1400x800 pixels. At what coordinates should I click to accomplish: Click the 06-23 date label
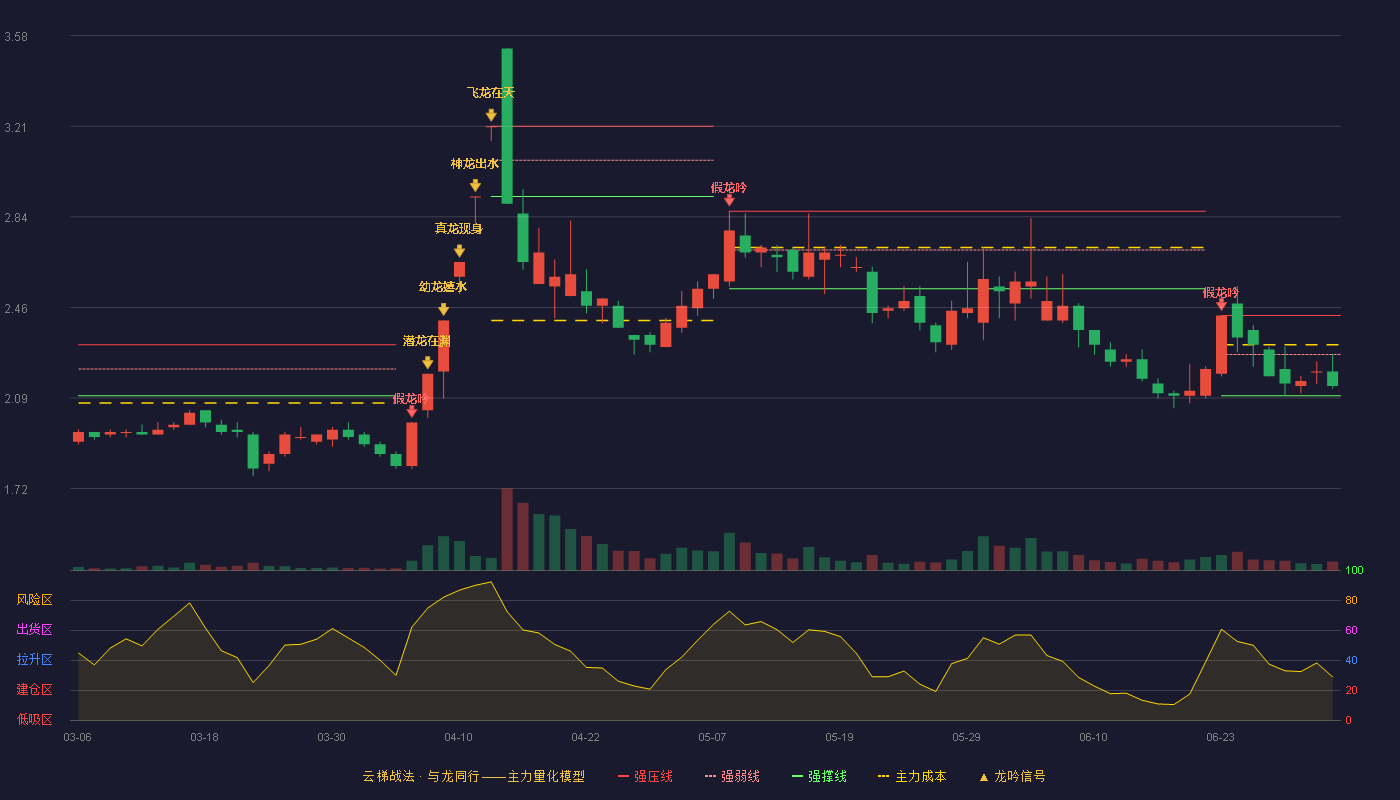1220,737
